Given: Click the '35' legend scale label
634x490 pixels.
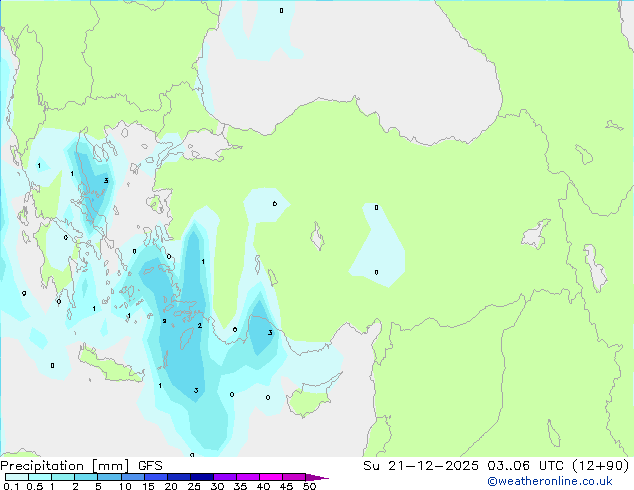Looking at the screenshot, I should pos(240,486).
